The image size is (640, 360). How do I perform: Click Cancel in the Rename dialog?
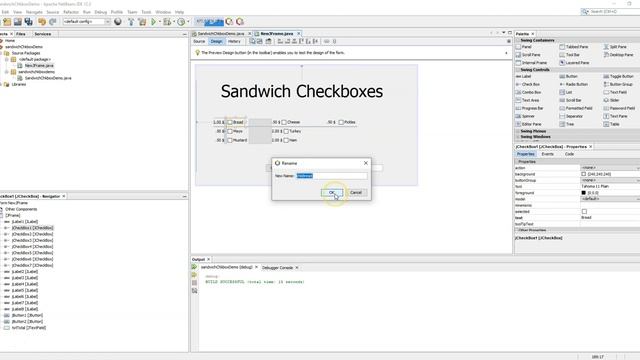(x=356, y=192)
